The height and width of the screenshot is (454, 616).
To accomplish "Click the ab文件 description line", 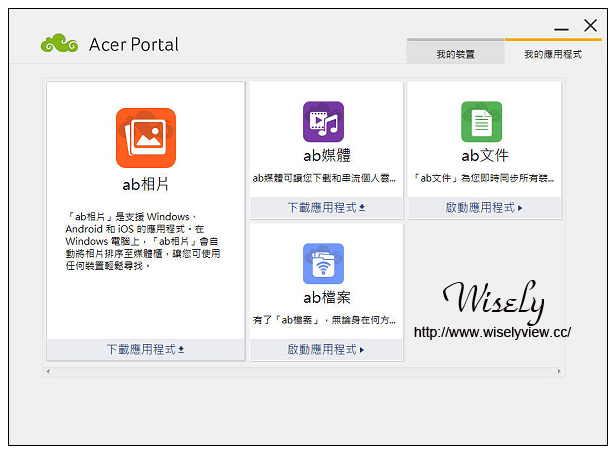I will click(x=484, y=178).
